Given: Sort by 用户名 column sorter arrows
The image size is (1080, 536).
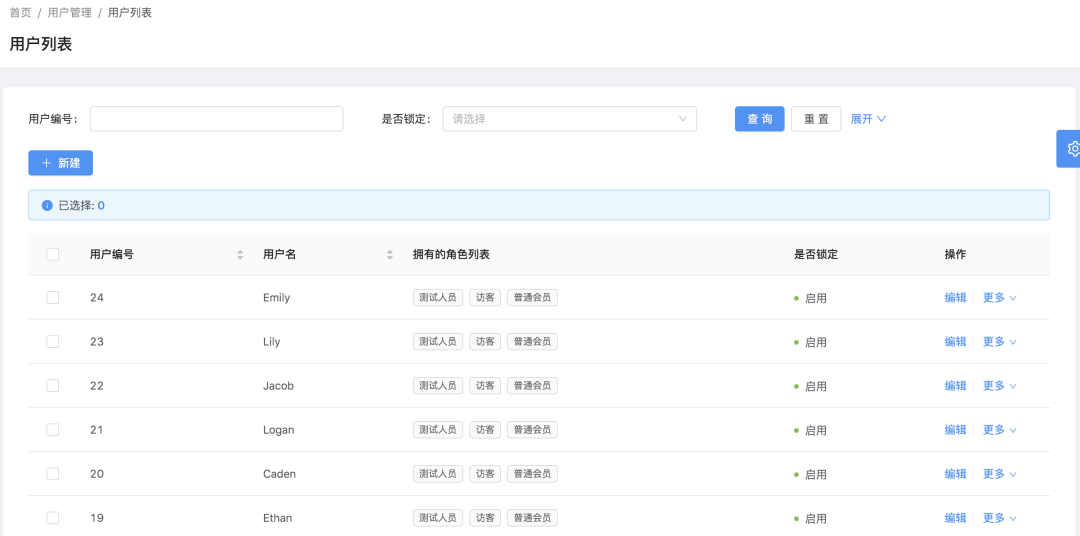Looking at the screenshot, I should [x=391, y=255].
